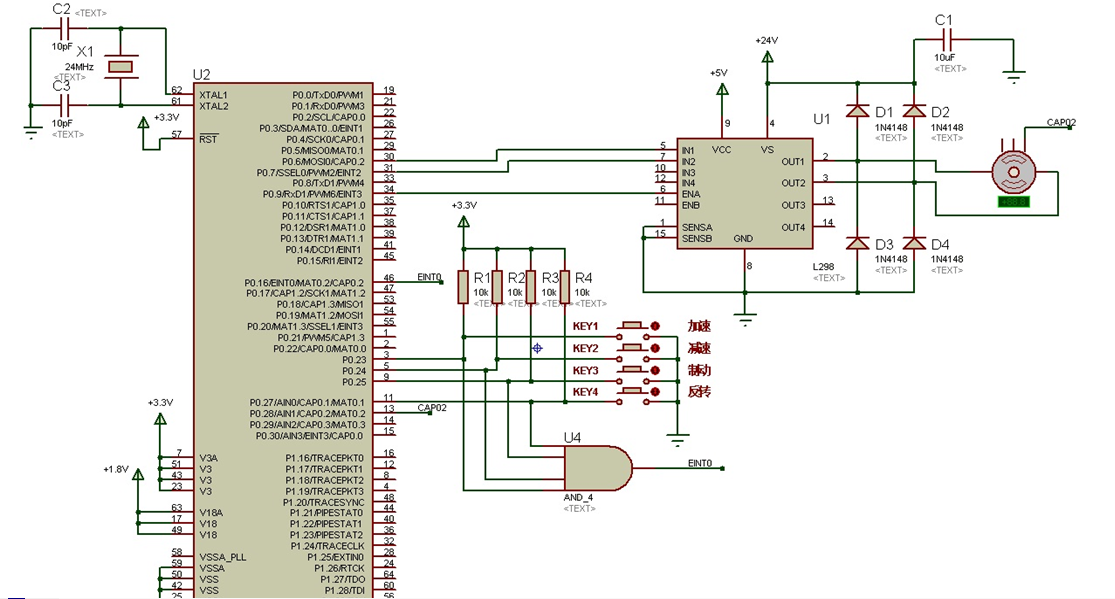Select the +5V power terminal arrow
Viewport: 1115px width, 599px height.
coord(722,89)
